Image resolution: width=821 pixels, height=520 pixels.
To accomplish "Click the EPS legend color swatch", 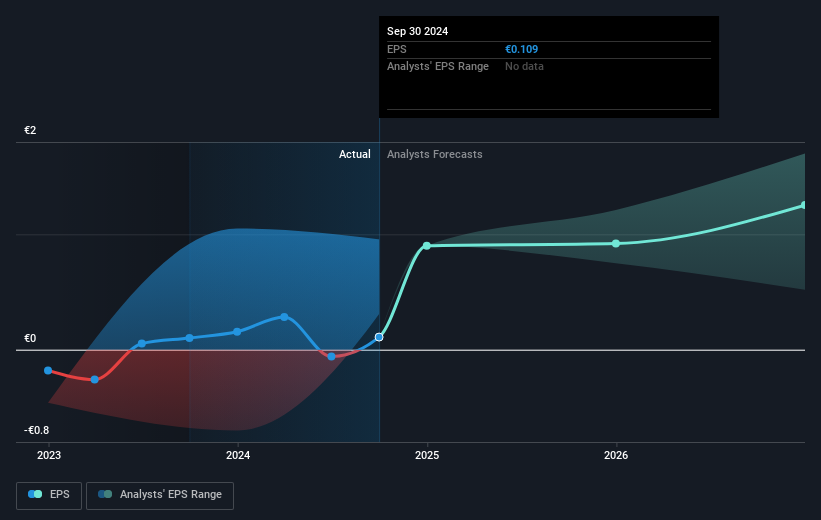I will (35, 494).
